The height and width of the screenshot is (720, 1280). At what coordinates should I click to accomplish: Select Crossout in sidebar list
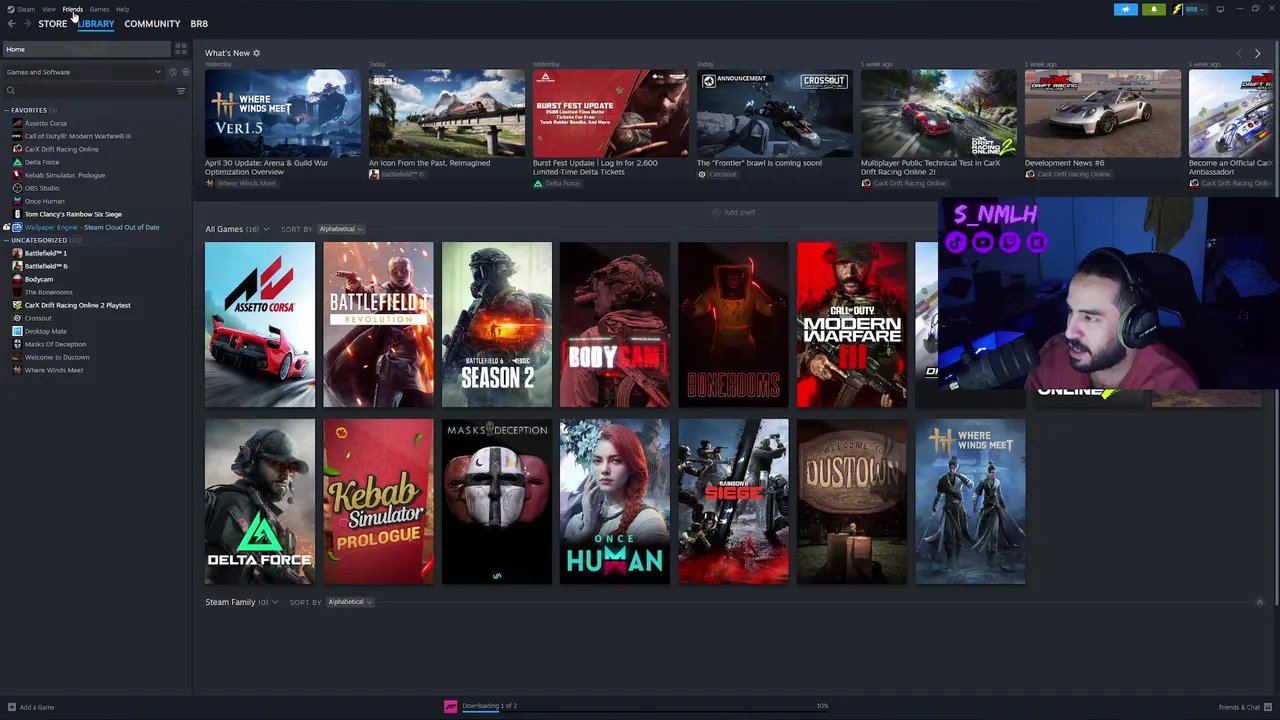(x=38, y=318)
